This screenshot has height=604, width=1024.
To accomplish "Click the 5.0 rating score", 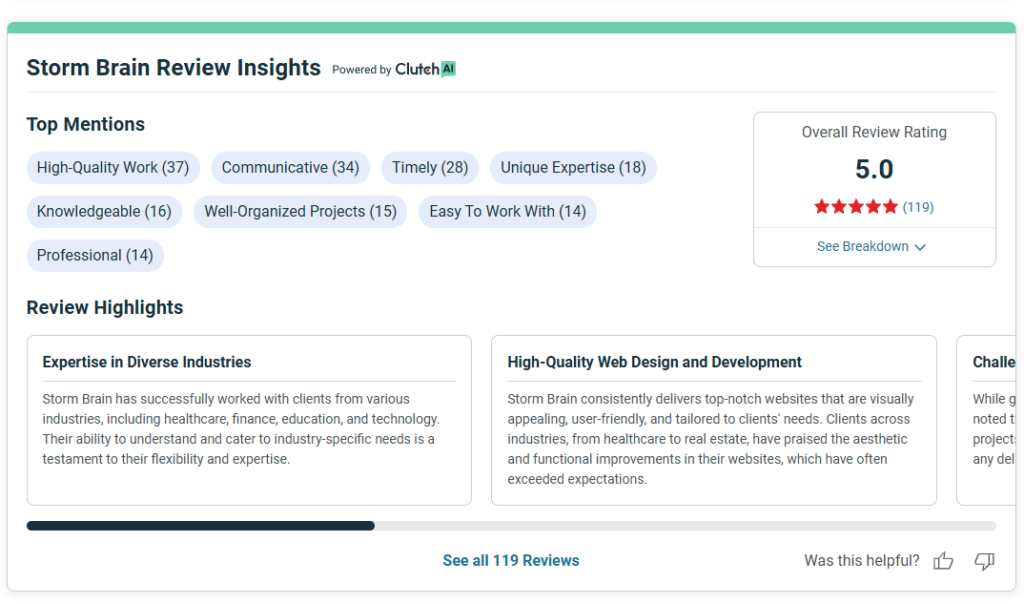I will 874,169.
